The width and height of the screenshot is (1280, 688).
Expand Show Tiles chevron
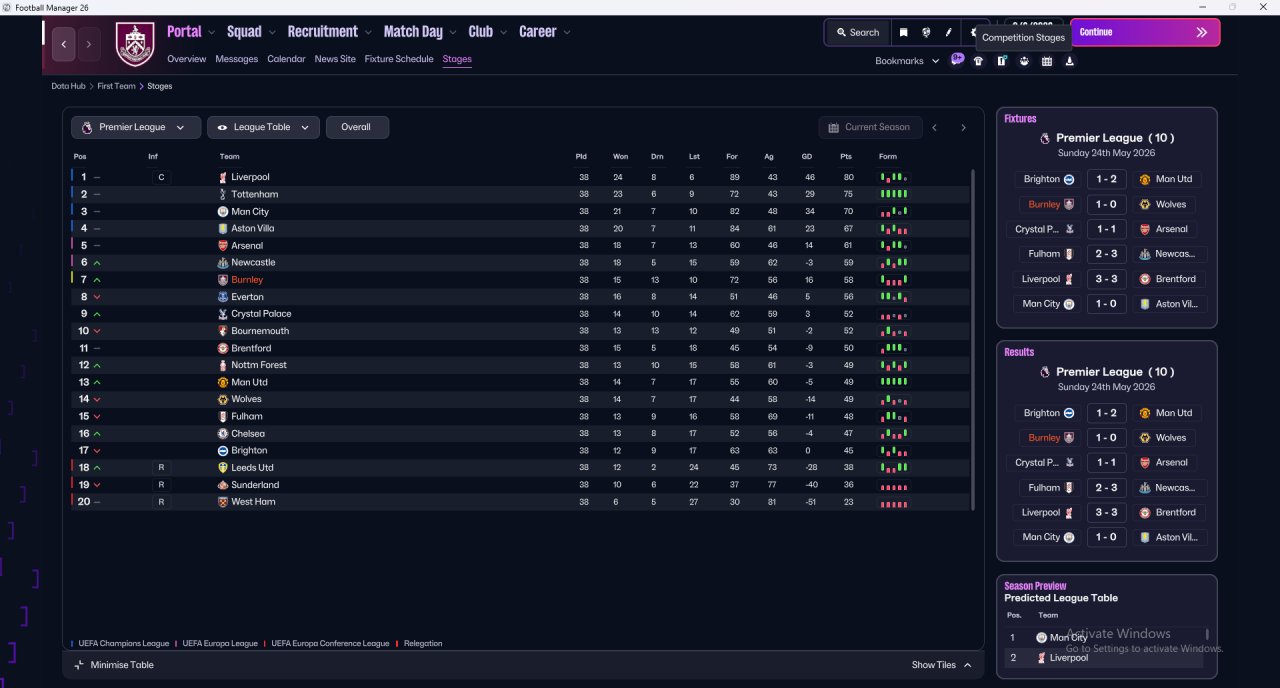coord(967,665)
